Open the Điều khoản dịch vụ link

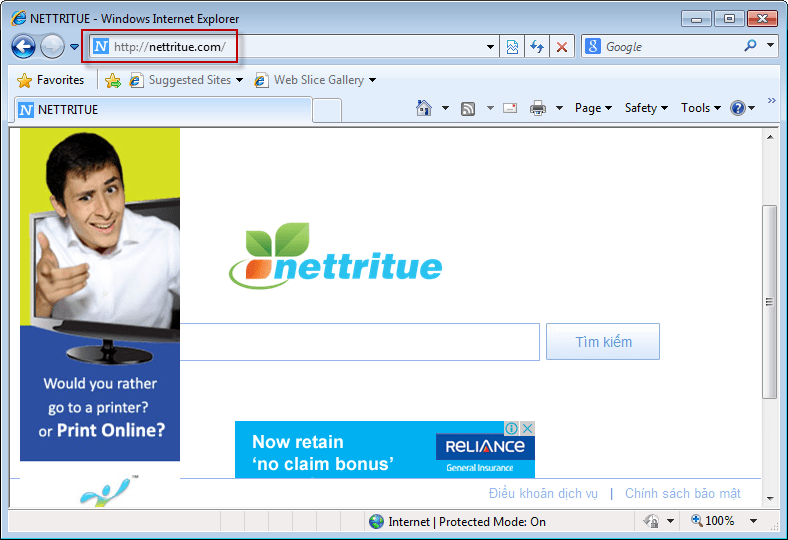coord(543,494)
